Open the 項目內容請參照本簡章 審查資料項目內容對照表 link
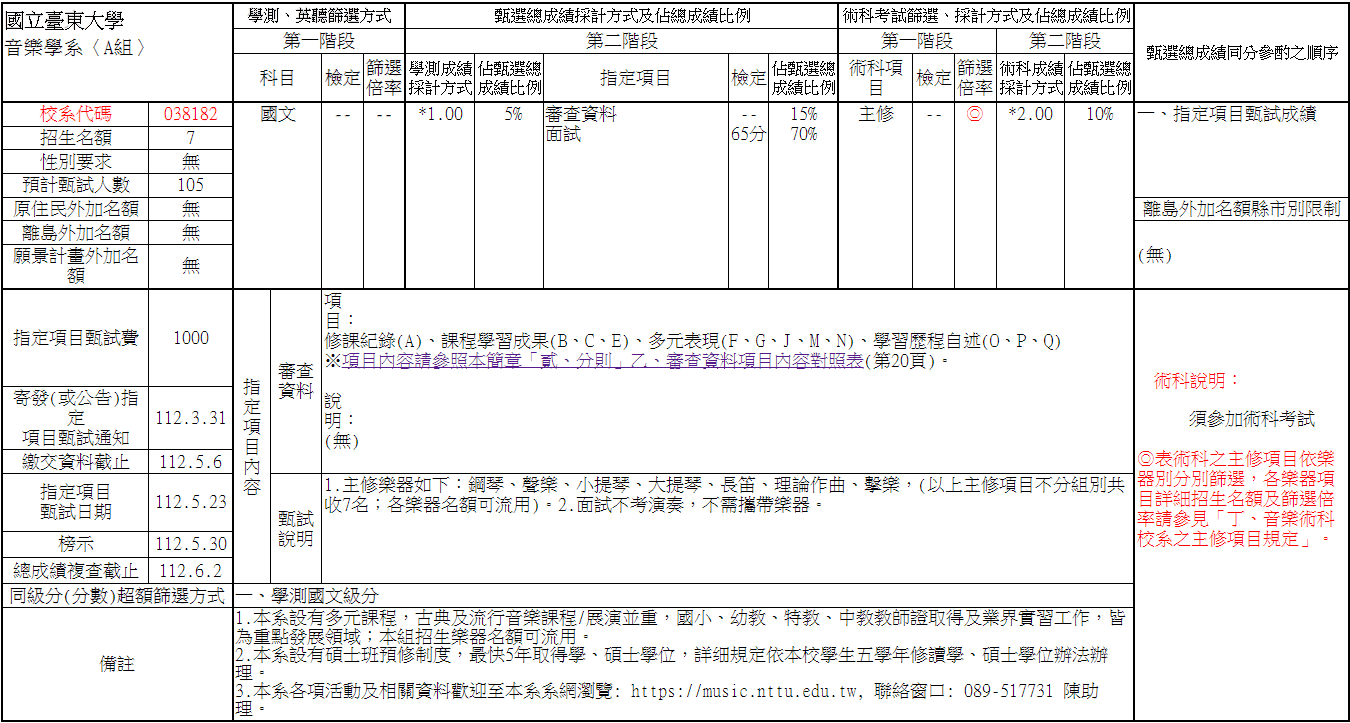 (x=602, y=361)
